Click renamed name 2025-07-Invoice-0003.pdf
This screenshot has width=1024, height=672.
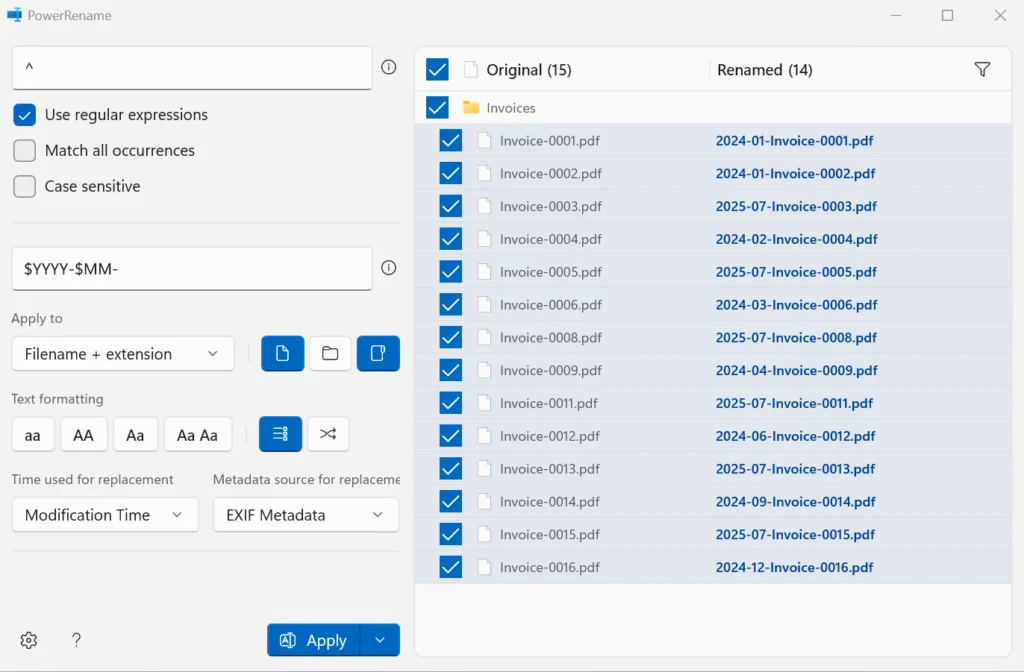pos(796,206)
